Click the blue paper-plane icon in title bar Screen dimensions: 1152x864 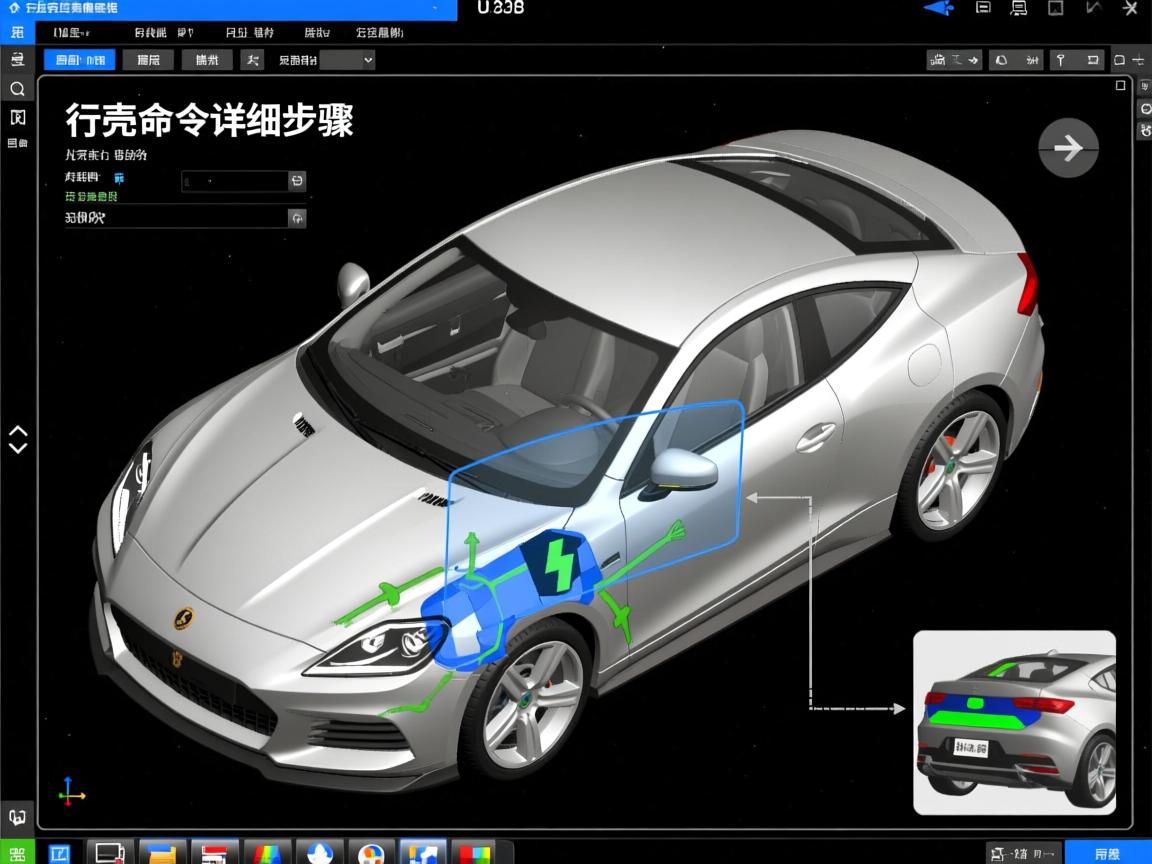[937, 8]
